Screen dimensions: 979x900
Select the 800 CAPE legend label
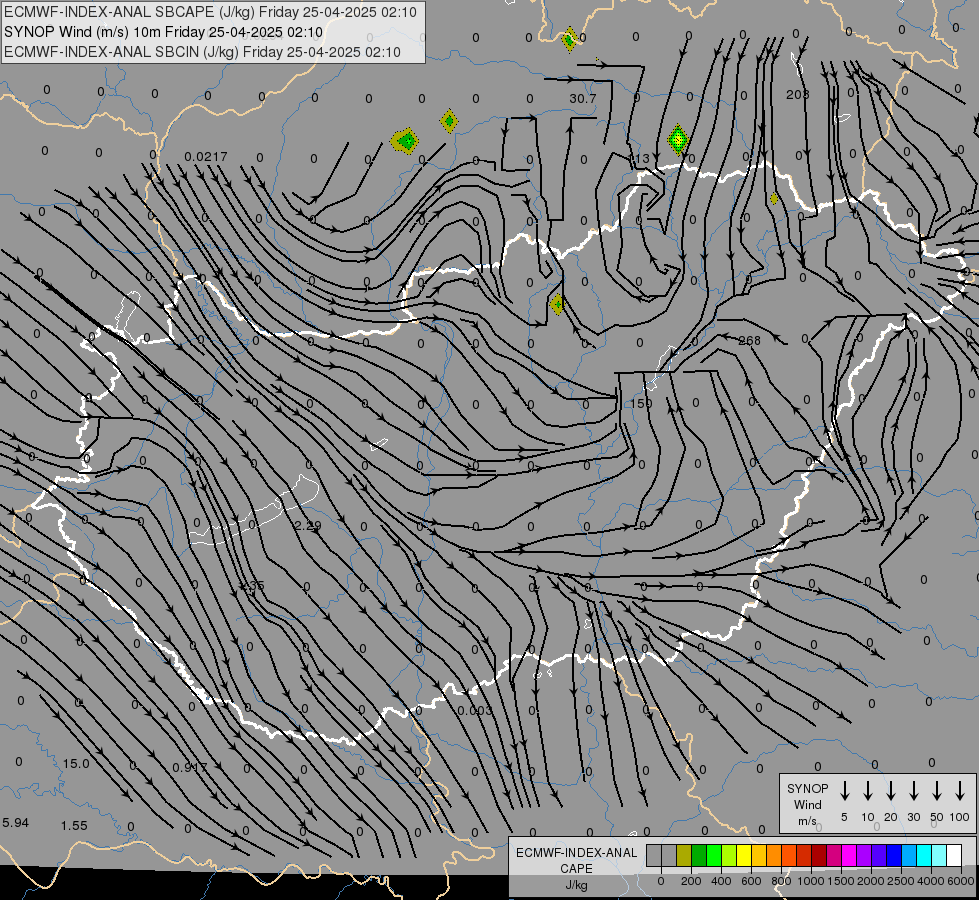781,881
